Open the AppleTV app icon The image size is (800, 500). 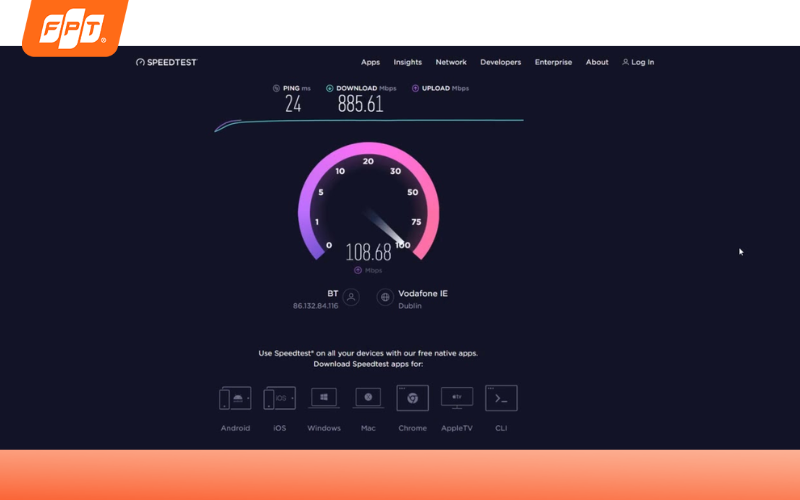tap(457, 398)
